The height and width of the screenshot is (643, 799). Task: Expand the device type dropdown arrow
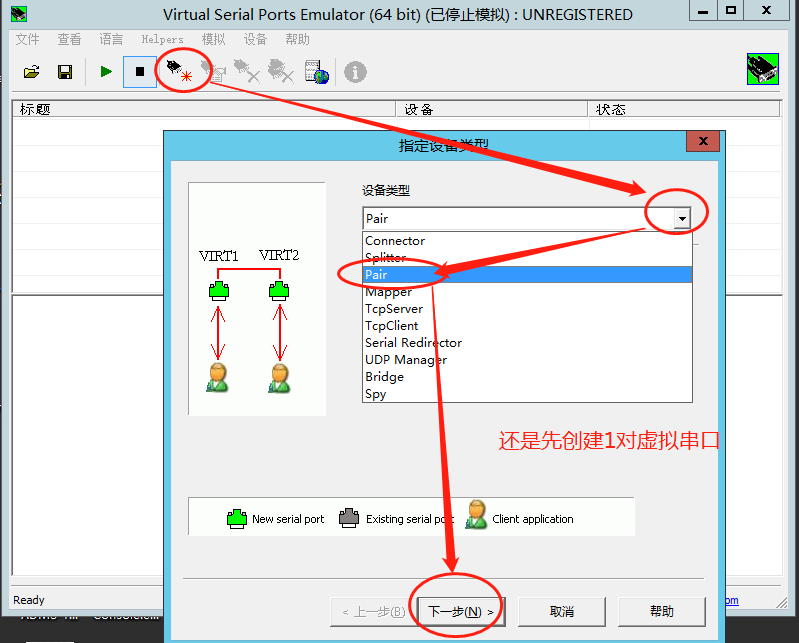point(682,219)
